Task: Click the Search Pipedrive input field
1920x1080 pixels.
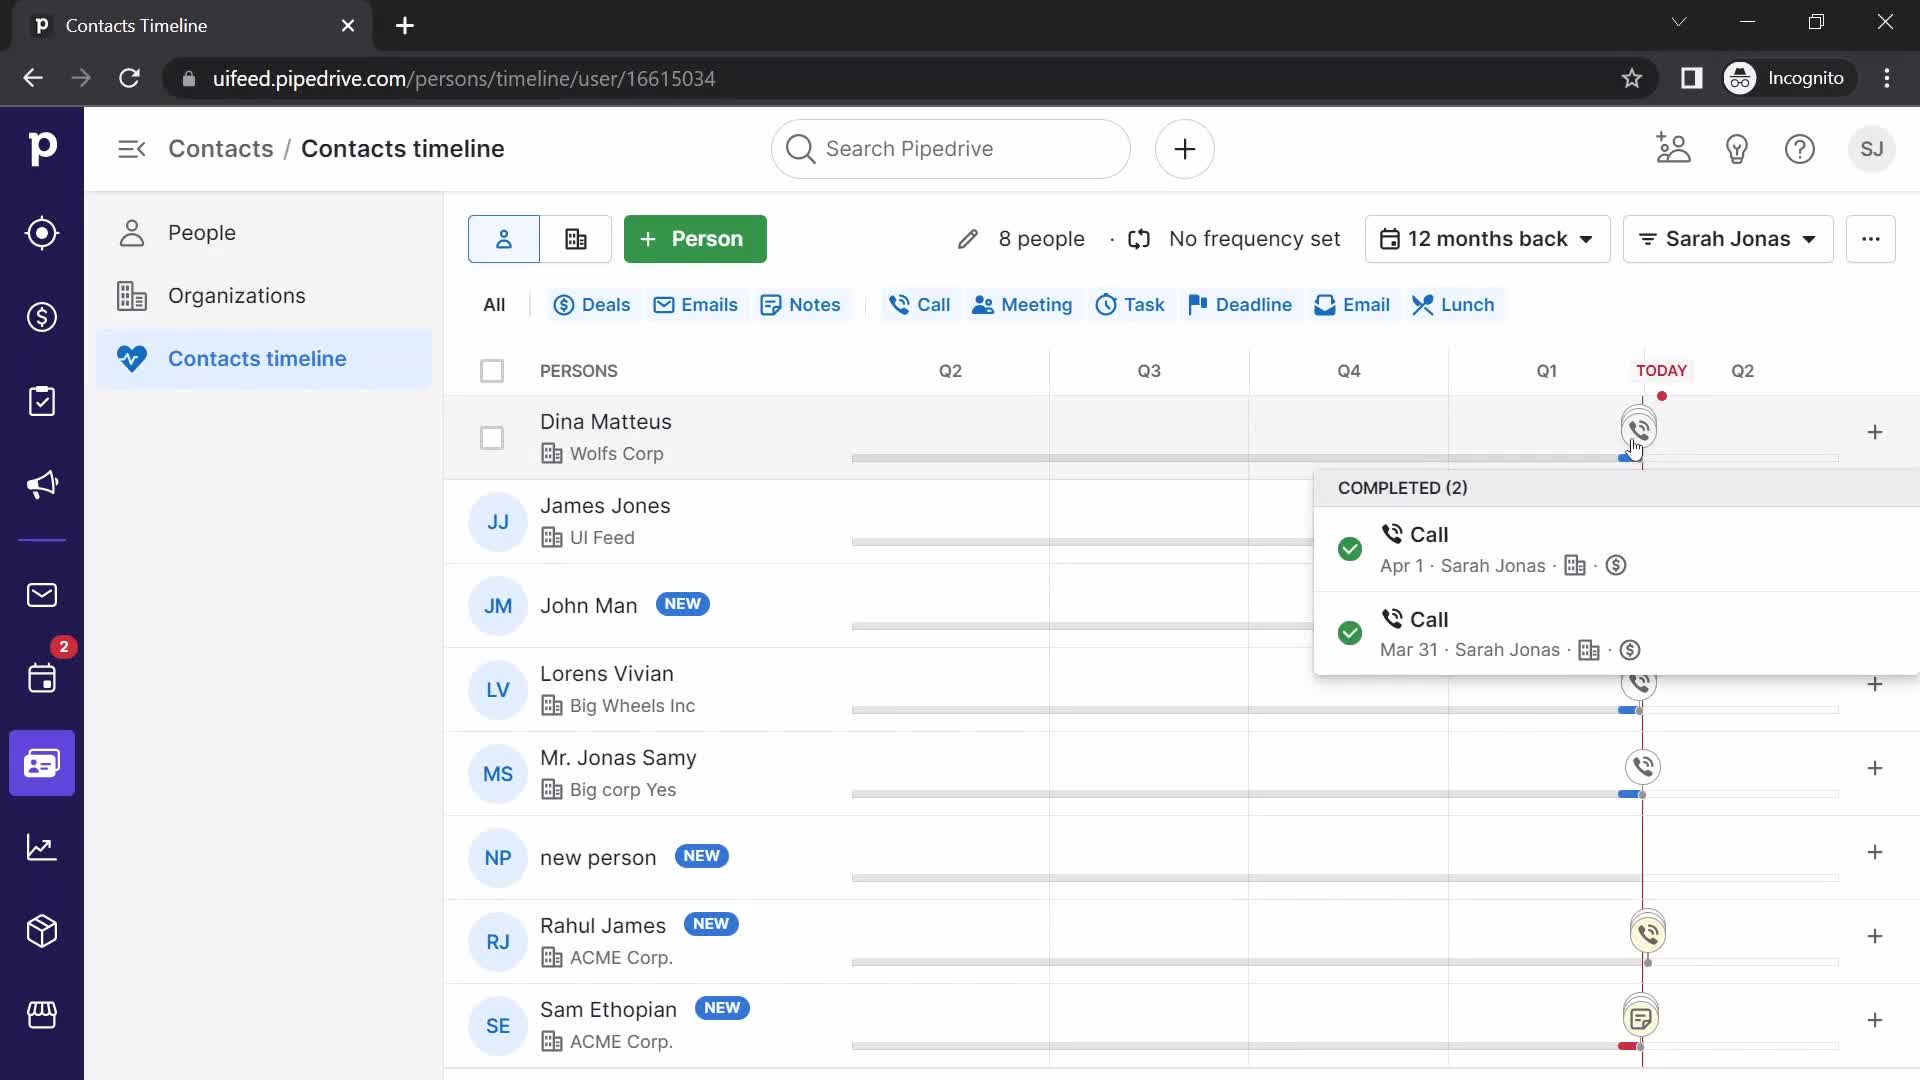Action: [x=951, y=149]
